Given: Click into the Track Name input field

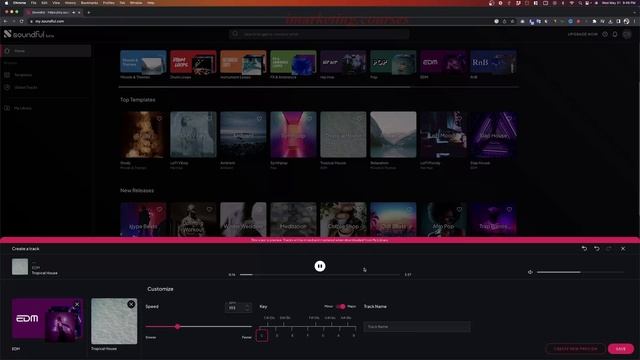Looking at the screenshot, I should pyautogui.click(x=417, y=327).
